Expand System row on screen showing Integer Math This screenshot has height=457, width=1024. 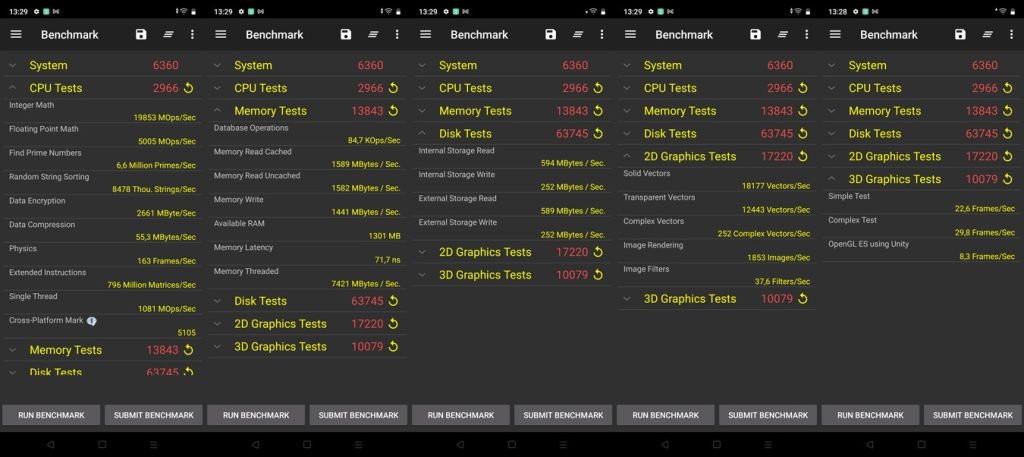(x=12, y=65)
